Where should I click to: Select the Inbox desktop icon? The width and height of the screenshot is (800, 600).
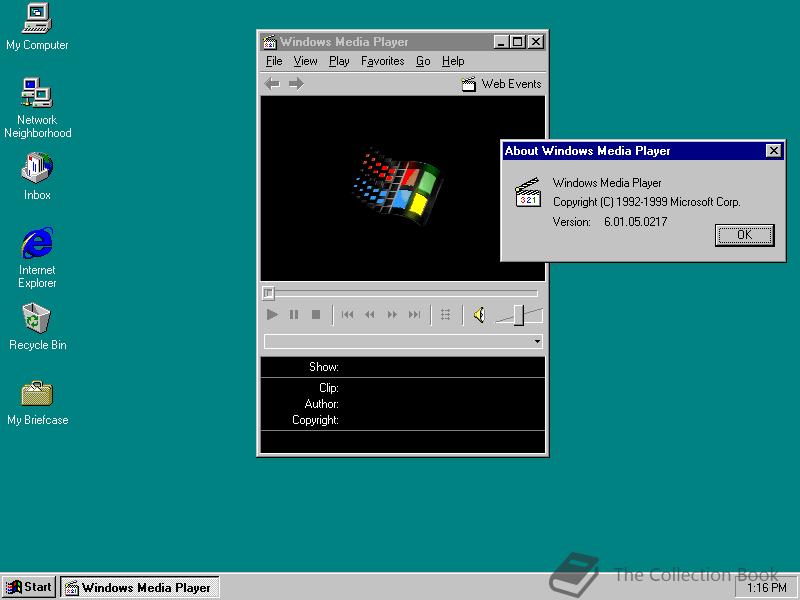click(x=37, y=176)
